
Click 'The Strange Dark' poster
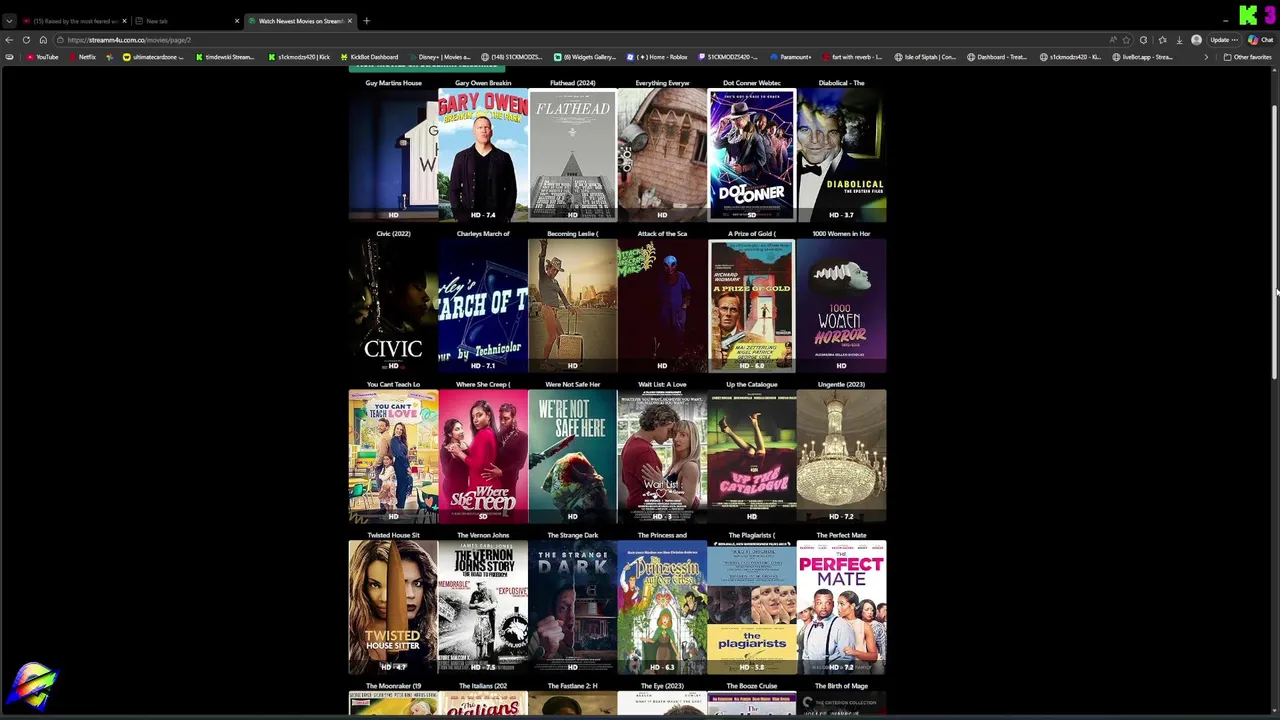tap(572, 607)
